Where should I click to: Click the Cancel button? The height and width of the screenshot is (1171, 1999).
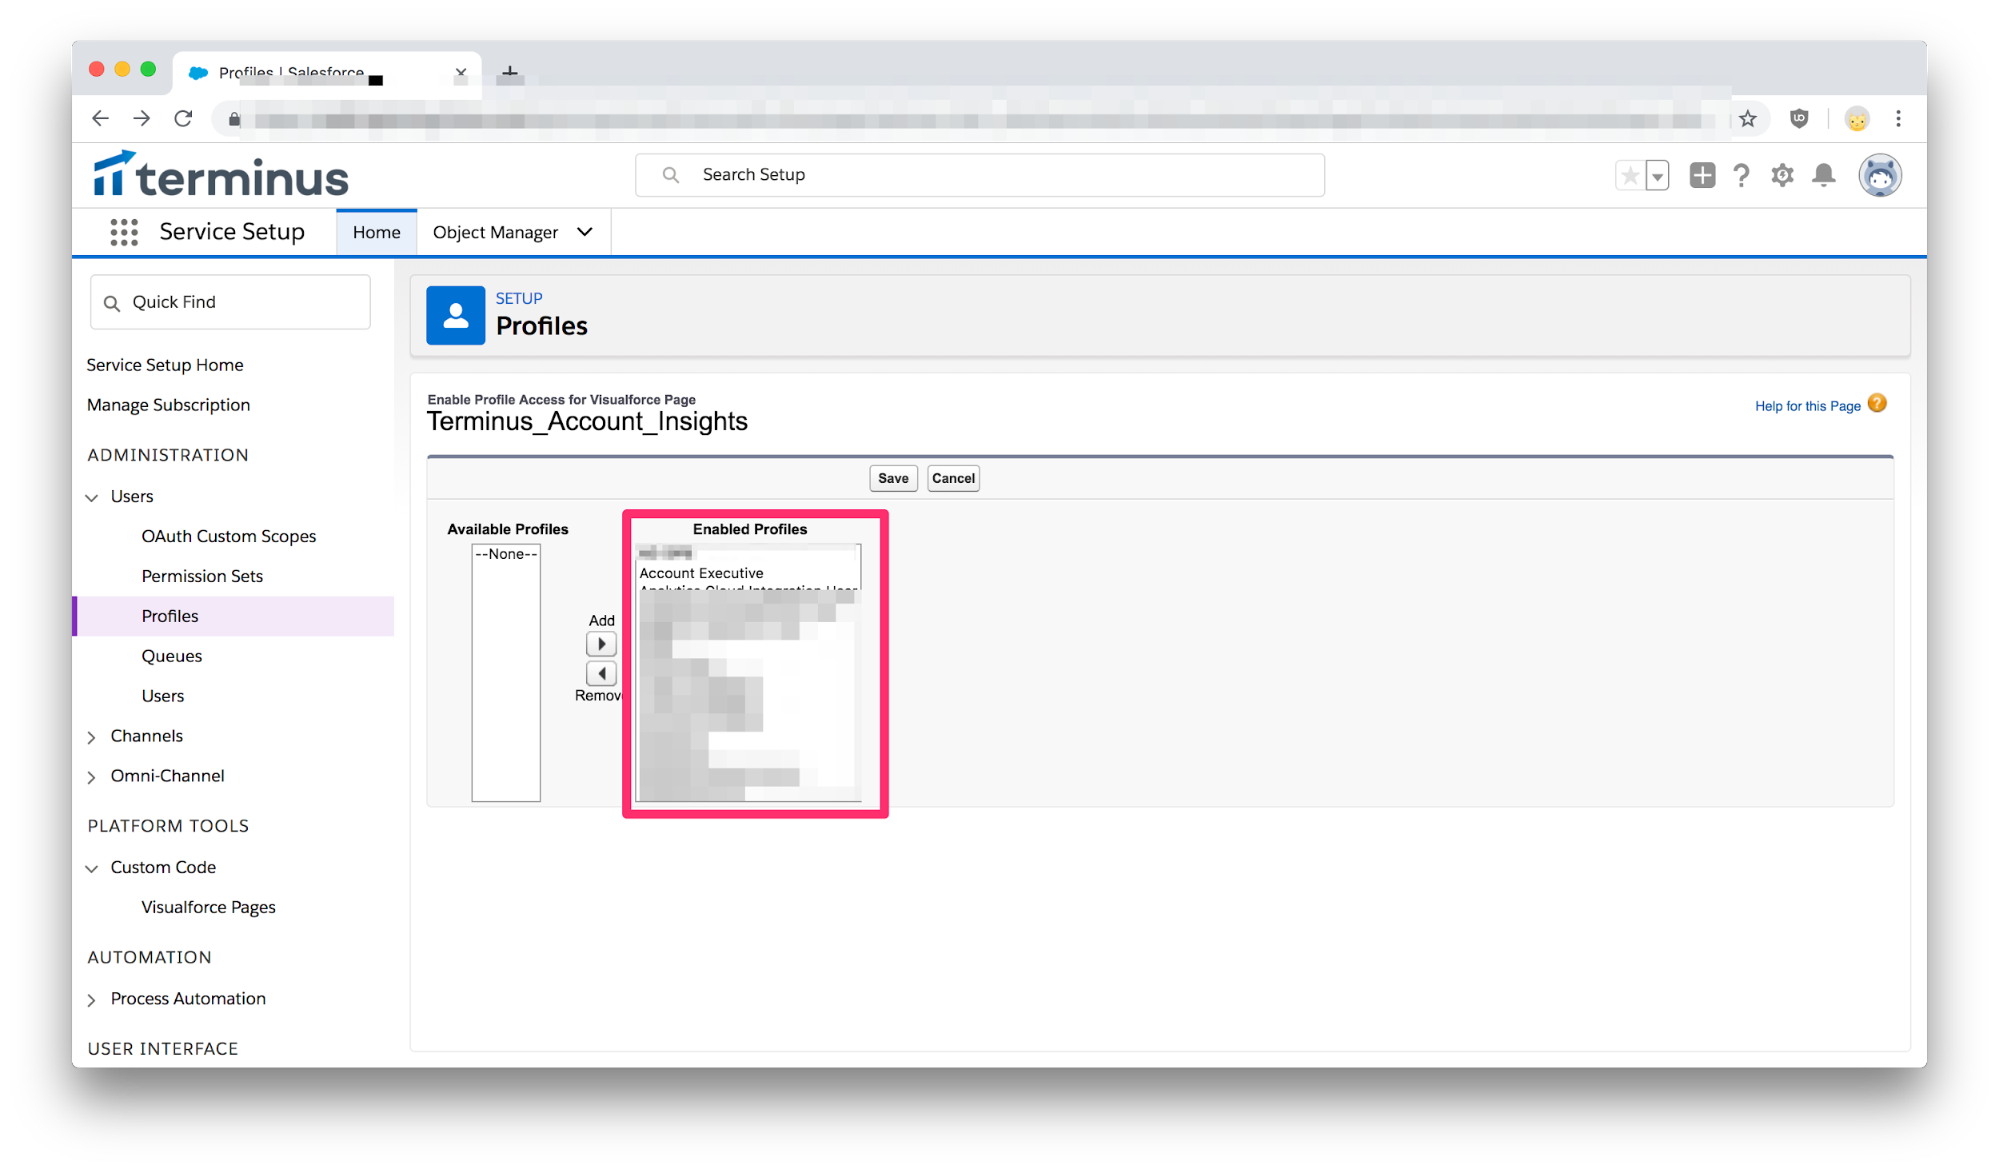953,478
